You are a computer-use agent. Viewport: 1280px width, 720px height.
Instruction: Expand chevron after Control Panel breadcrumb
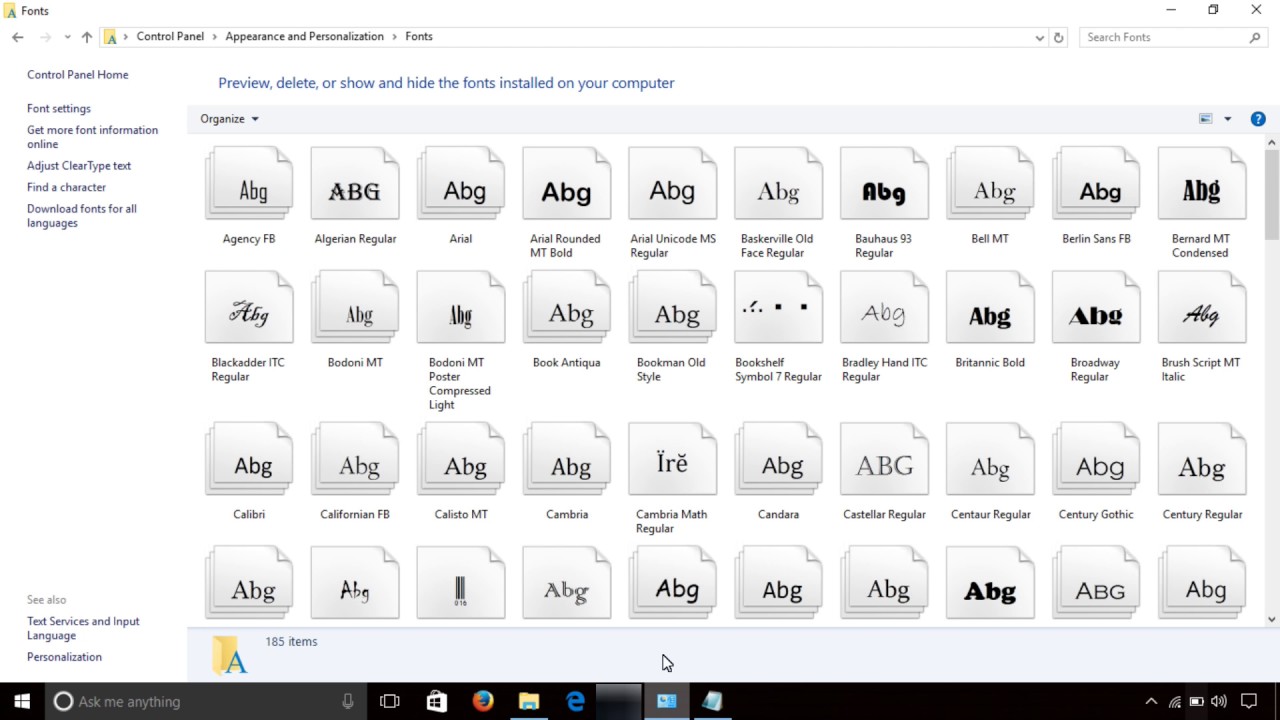215,37
